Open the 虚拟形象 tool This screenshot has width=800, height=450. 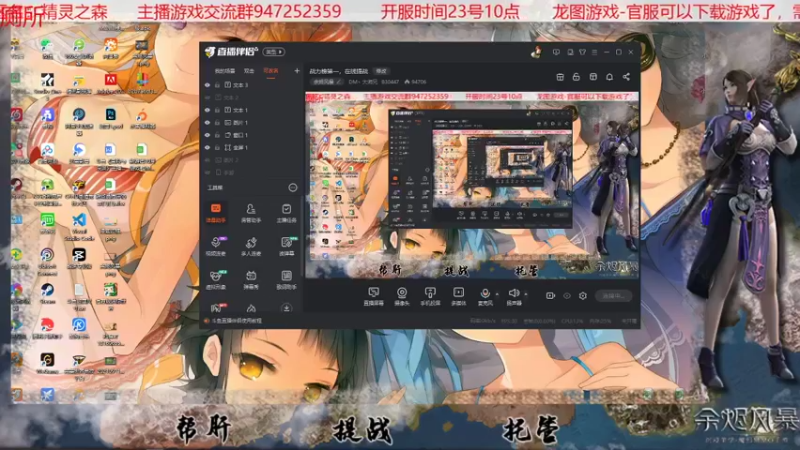click(216, 280)
